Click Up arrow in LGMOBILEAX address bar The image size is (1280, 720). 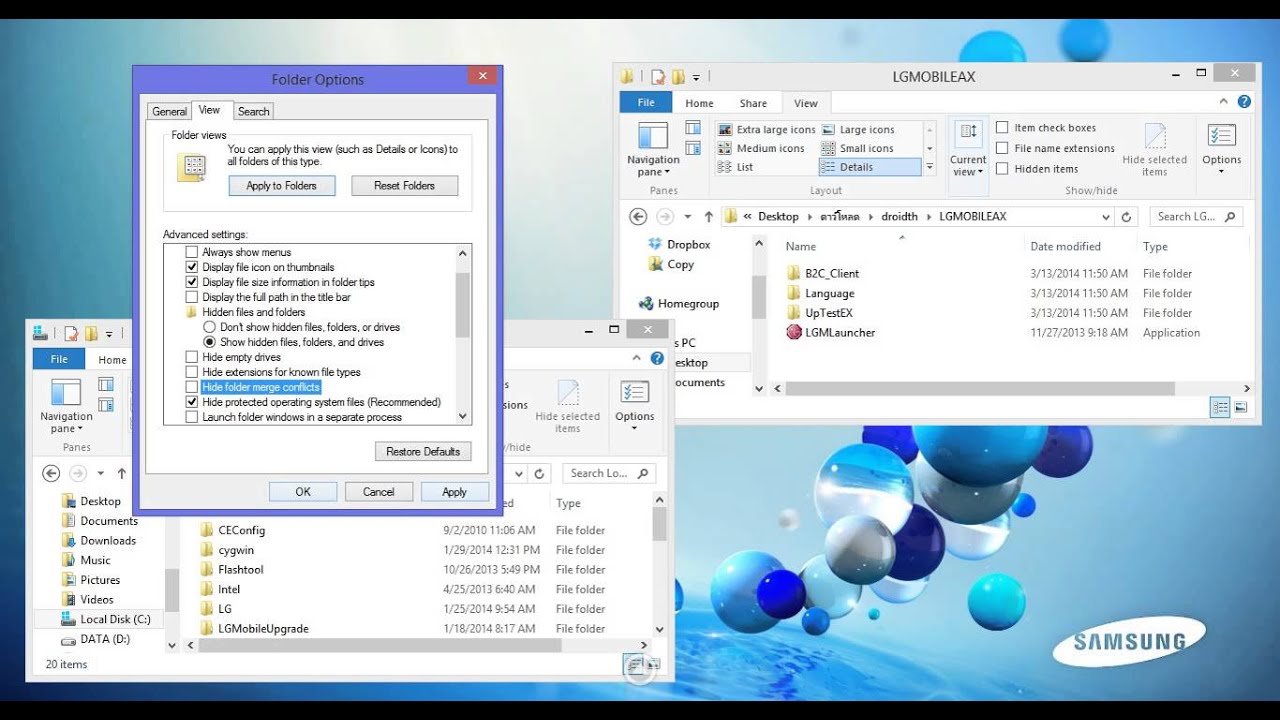pyautogui.click(x=709, y=216)
